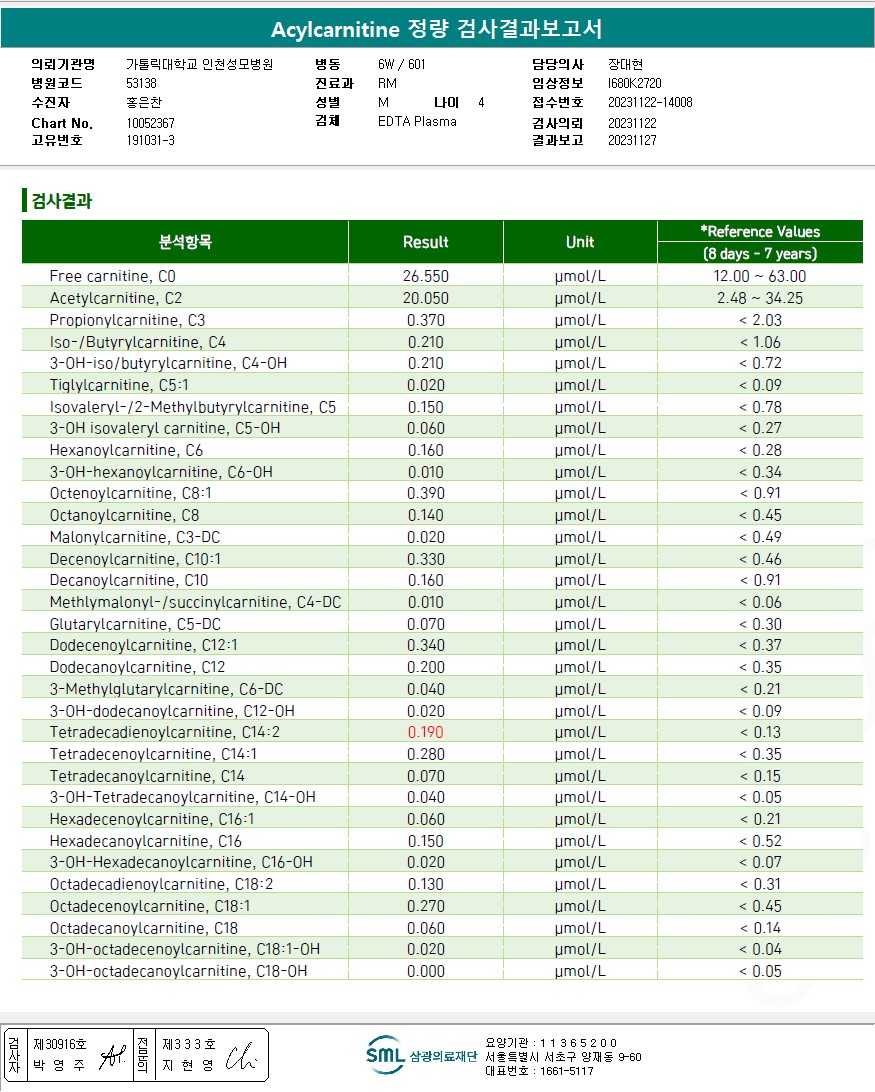Click the reference range 12.00 ~ 63.00
Screen dimensions: 875x1092
[759, 276]
